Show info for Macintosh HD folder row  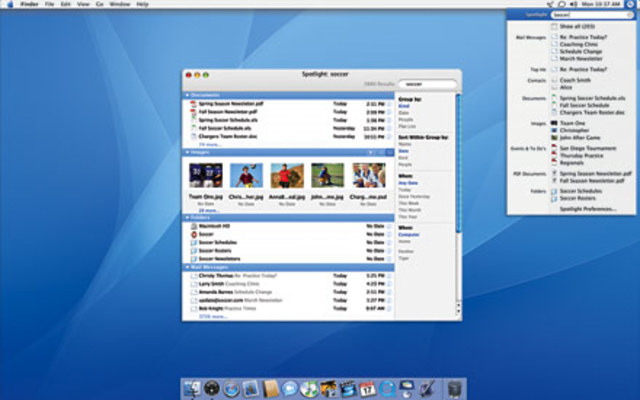pos(389,226)
